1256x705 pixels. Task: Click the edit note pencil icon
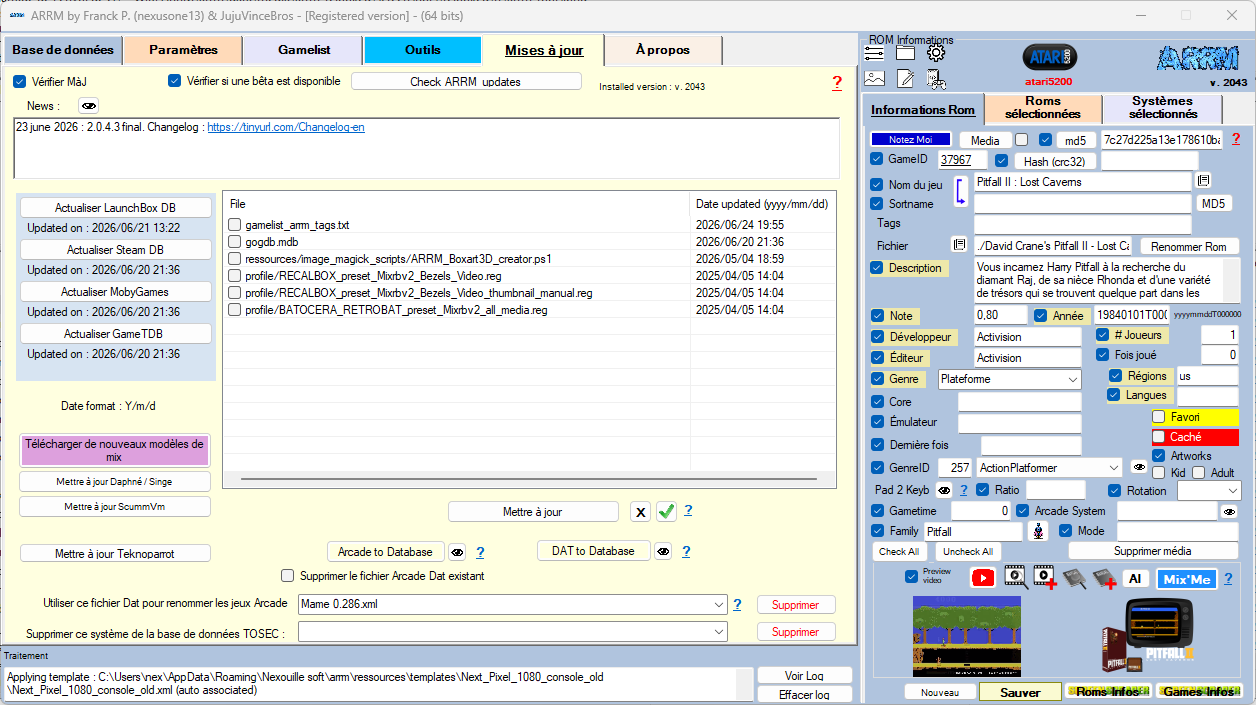pyautogui.click(x=905, y=78)
